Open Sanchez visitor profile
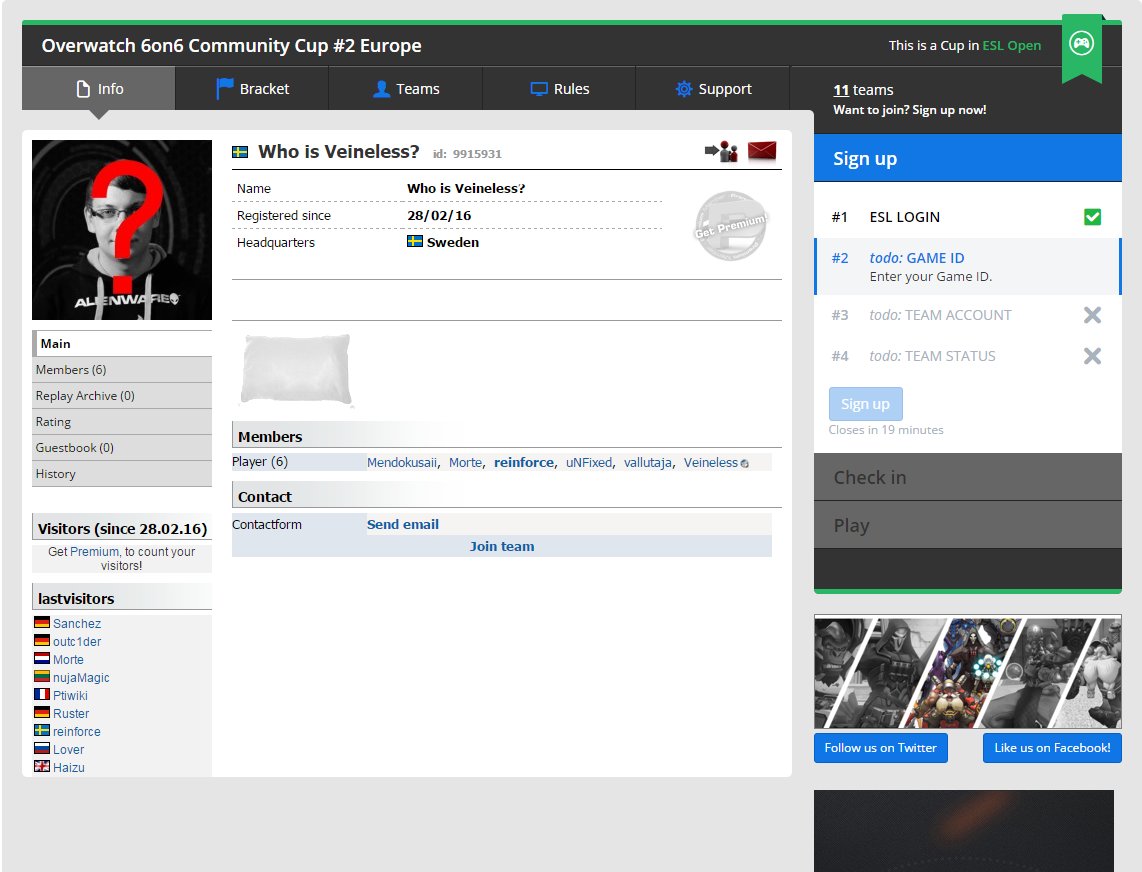The width and height of the screenshot is (1142, 872). pyautogui.click(x=76, y=624)
